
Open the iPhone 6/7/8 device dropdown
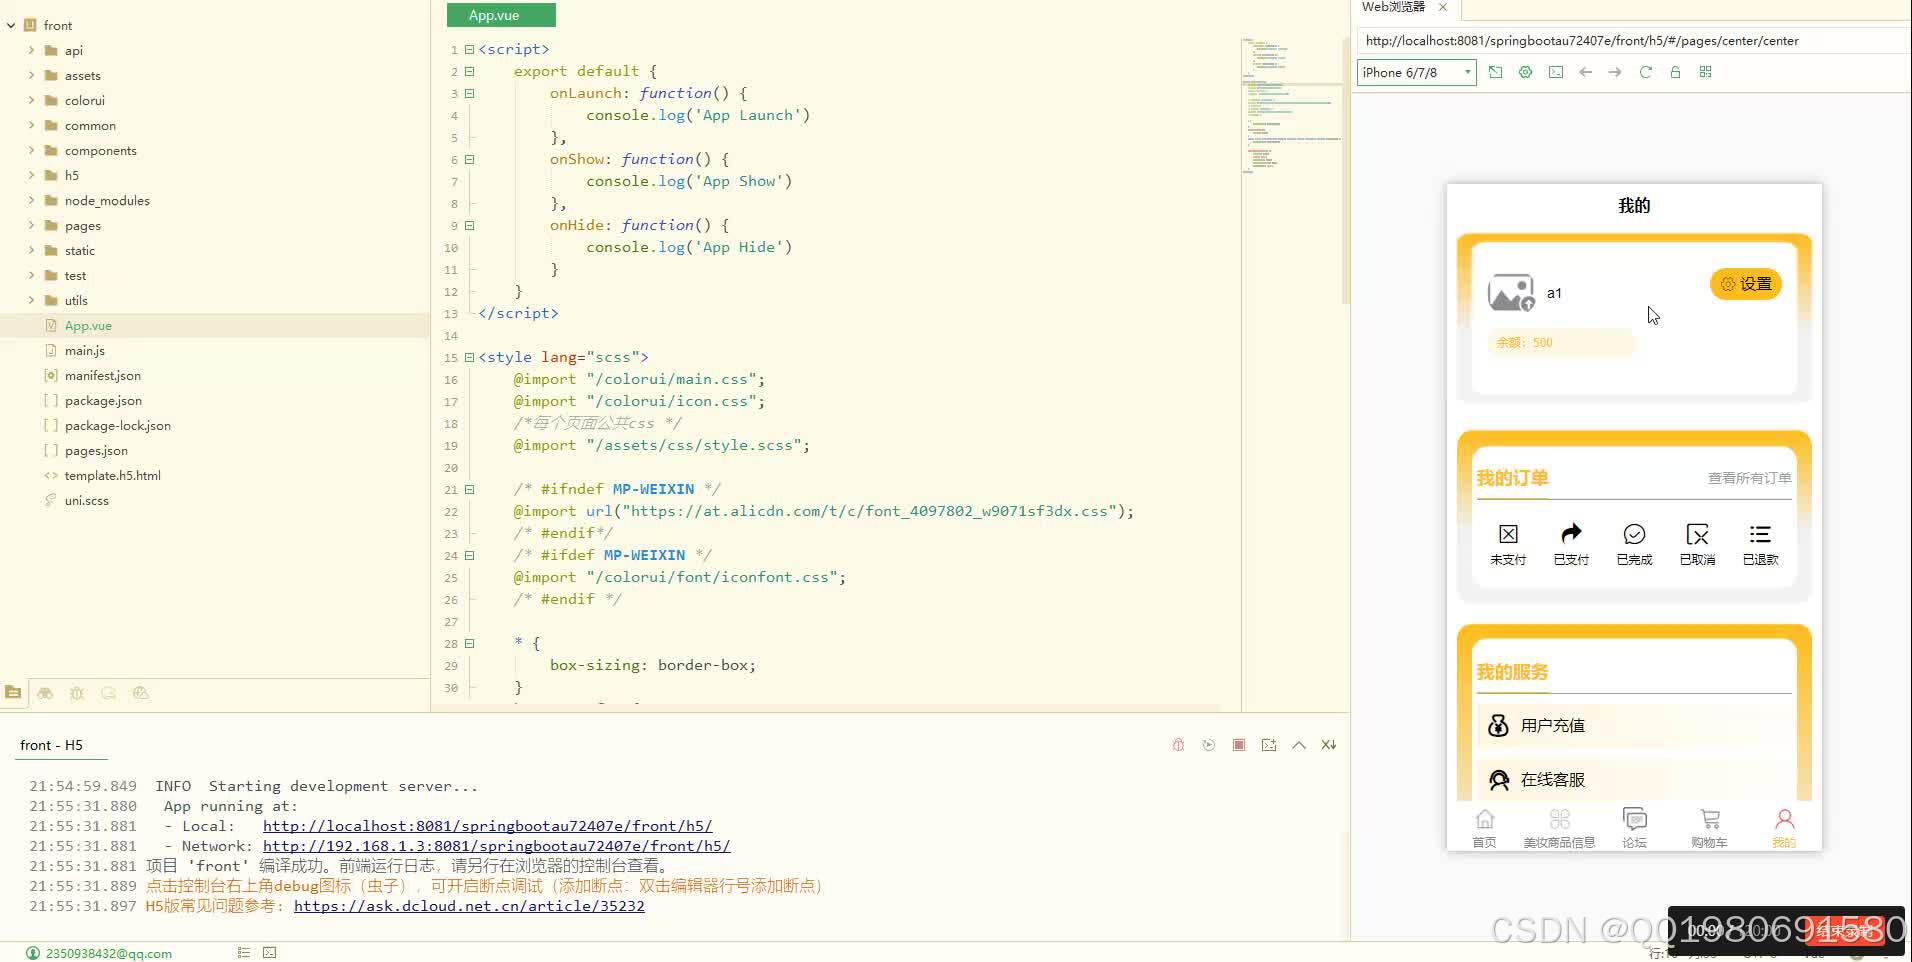1417,72
